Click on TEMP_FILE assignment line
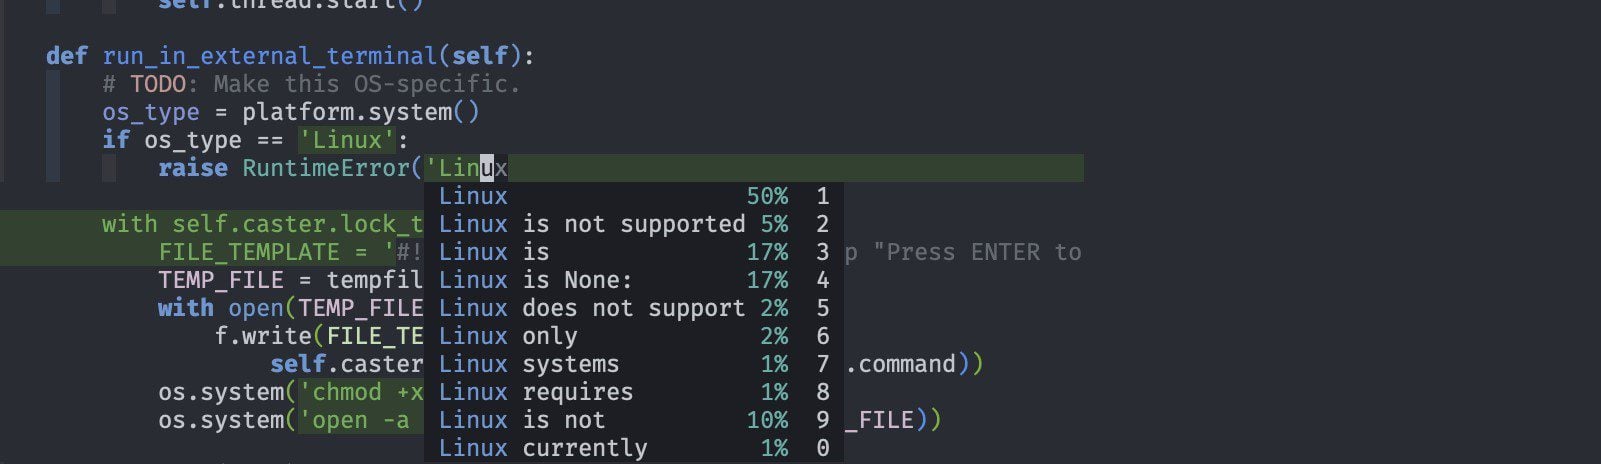 (x=290, y=280)
